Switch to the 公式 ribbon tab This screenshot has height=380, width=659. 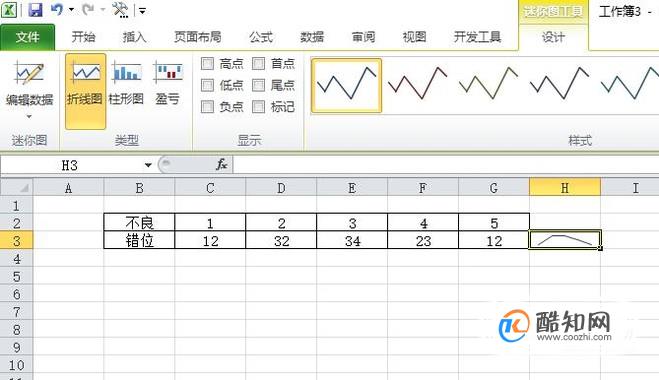pos(261,37)
